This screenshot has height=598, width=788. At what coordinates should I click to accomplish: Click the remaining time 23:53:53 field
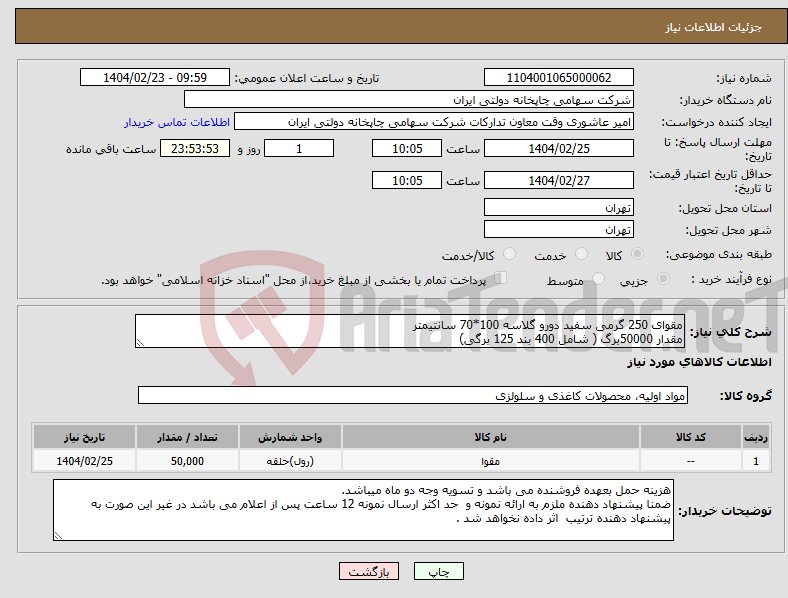[x=195, y=149]
